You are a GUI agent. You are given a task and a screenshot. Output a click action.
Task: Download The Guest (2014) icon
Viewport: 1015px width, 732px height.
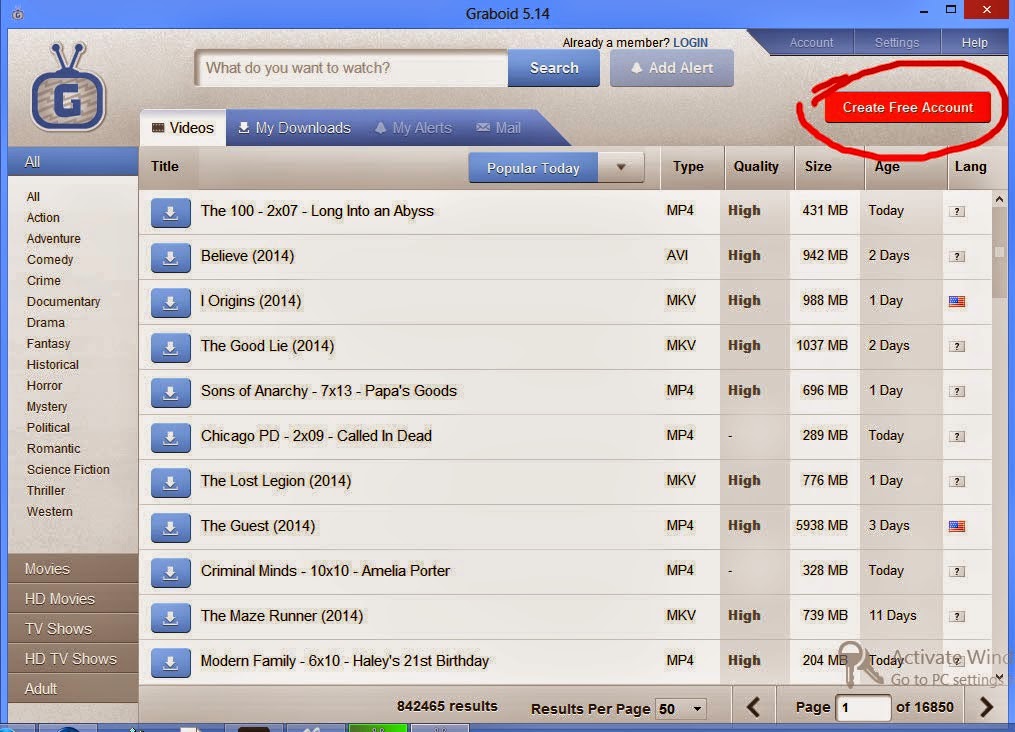170,527
